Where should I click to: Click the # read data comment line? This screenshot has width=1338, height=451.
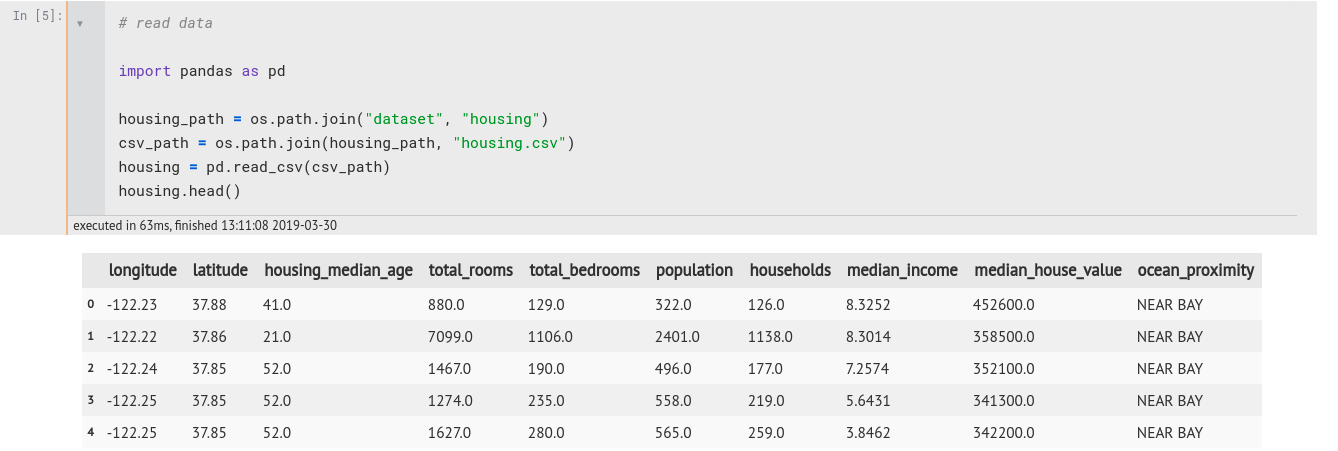[x=165, y=23]
